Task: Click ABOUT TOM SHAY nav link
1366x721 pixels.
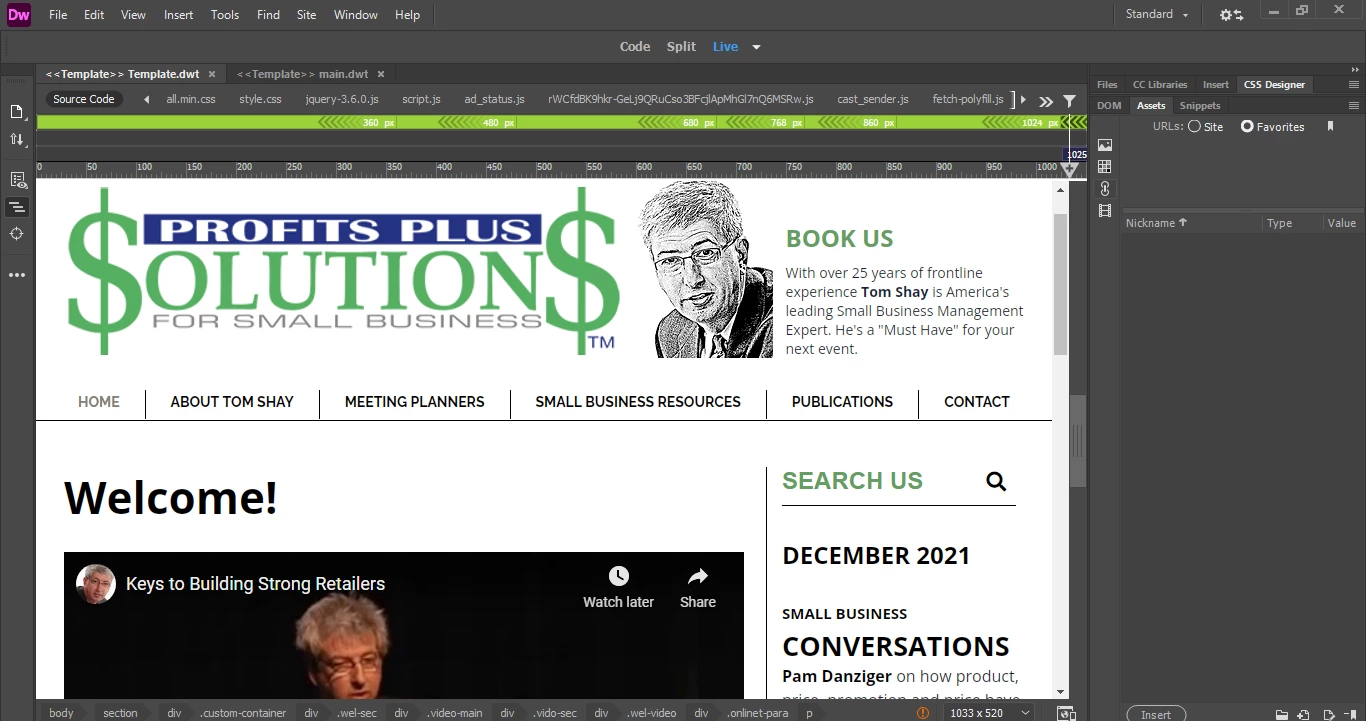Action: pos(232,402)
